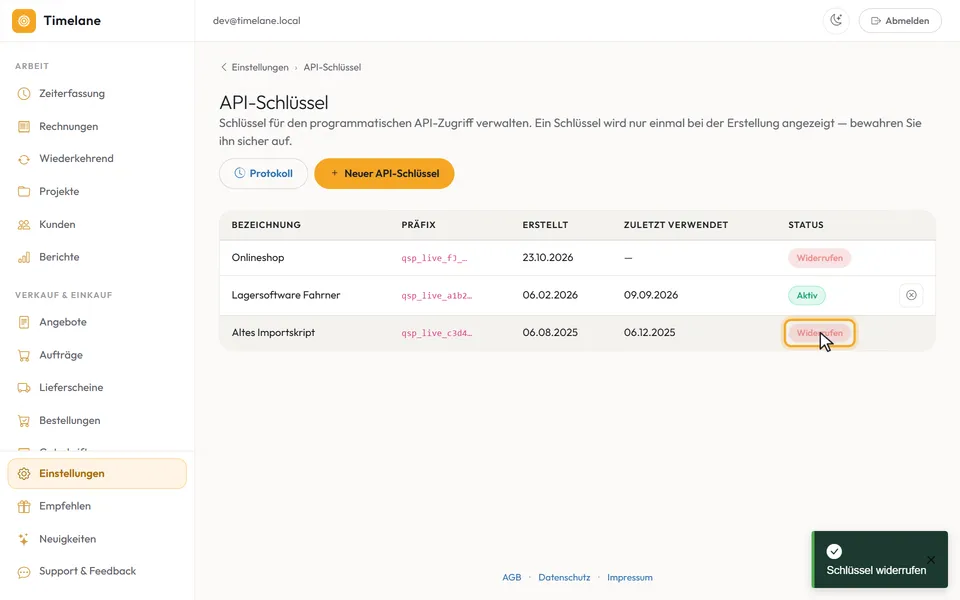The image size is (960, 600).
Task: Click the Einstellungen gear icon
Action: (x=24, y=474)
